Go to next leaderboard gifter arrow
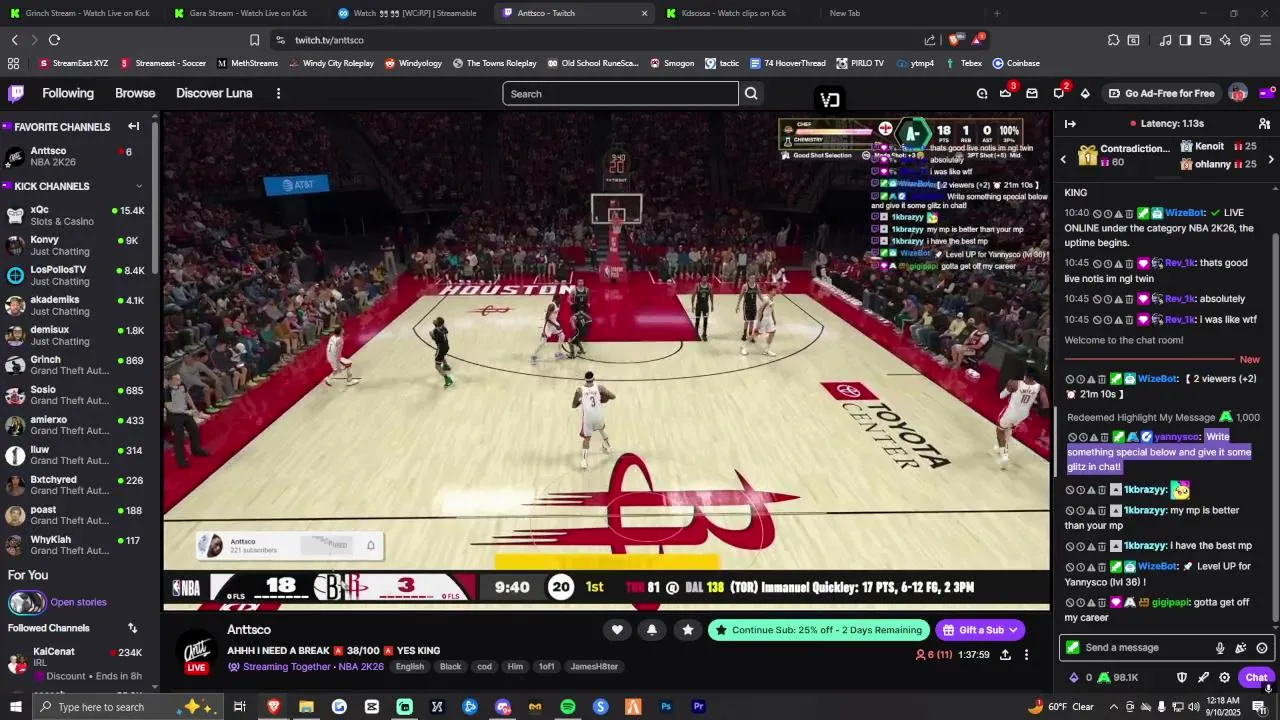Viewport: 1280px width, 720px height. [x=1270, y=159]
